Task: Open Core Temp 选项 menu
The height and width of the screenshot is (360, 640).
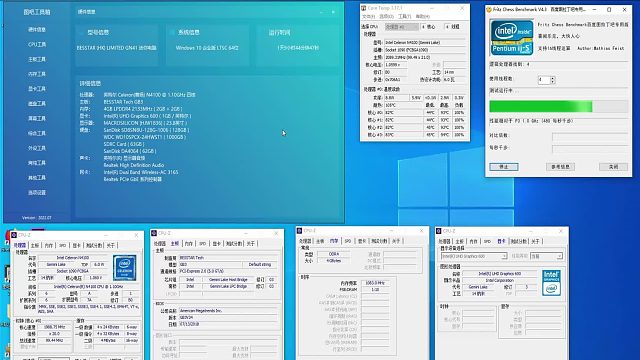Action: (386, 16)
